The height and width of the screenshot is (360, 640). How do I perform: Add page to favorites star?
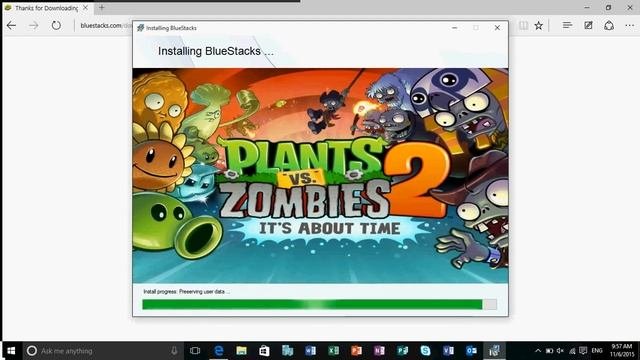tap(539, 25)
